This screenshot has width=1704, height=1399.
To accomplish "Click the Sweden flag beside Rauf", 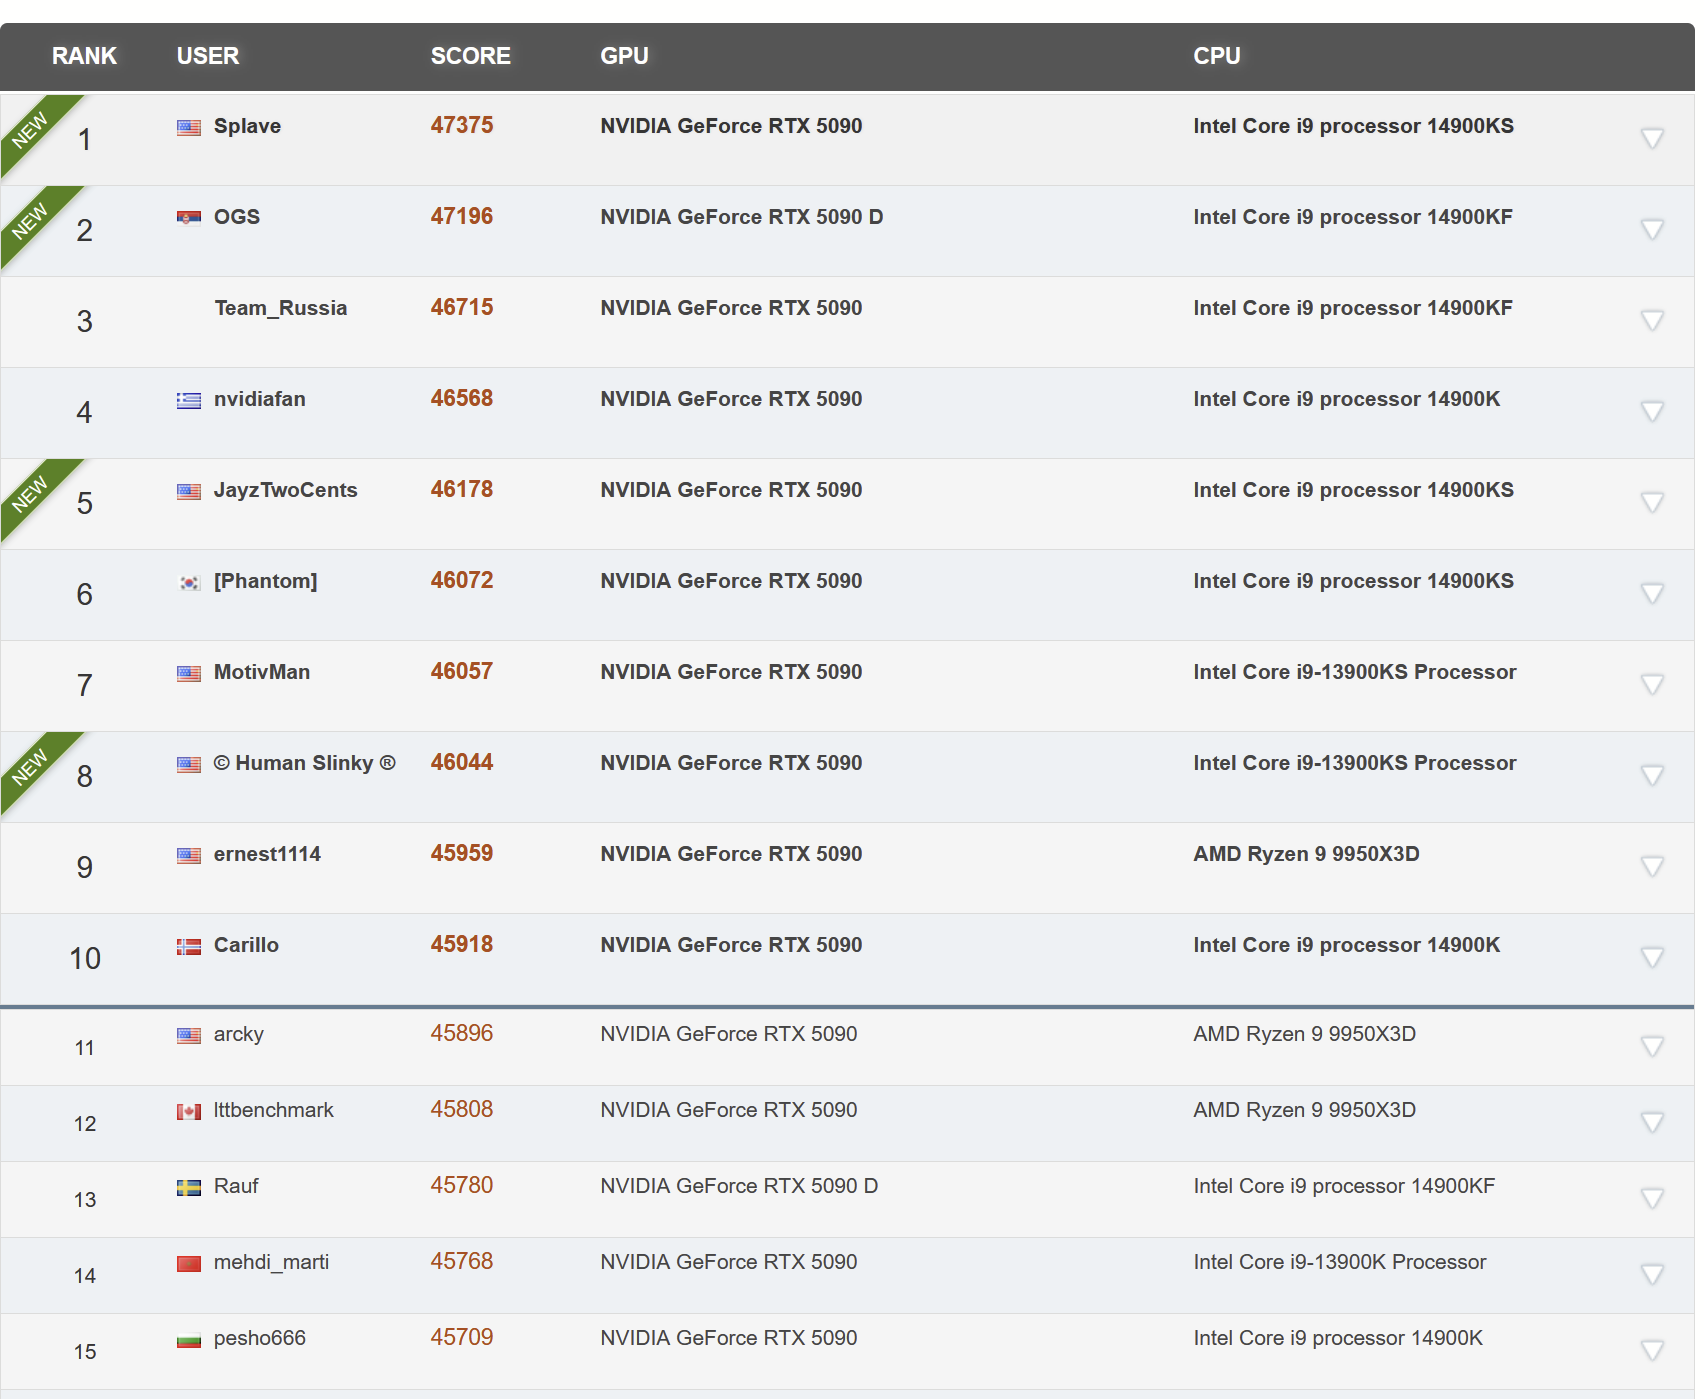I will click(189, 1187).
